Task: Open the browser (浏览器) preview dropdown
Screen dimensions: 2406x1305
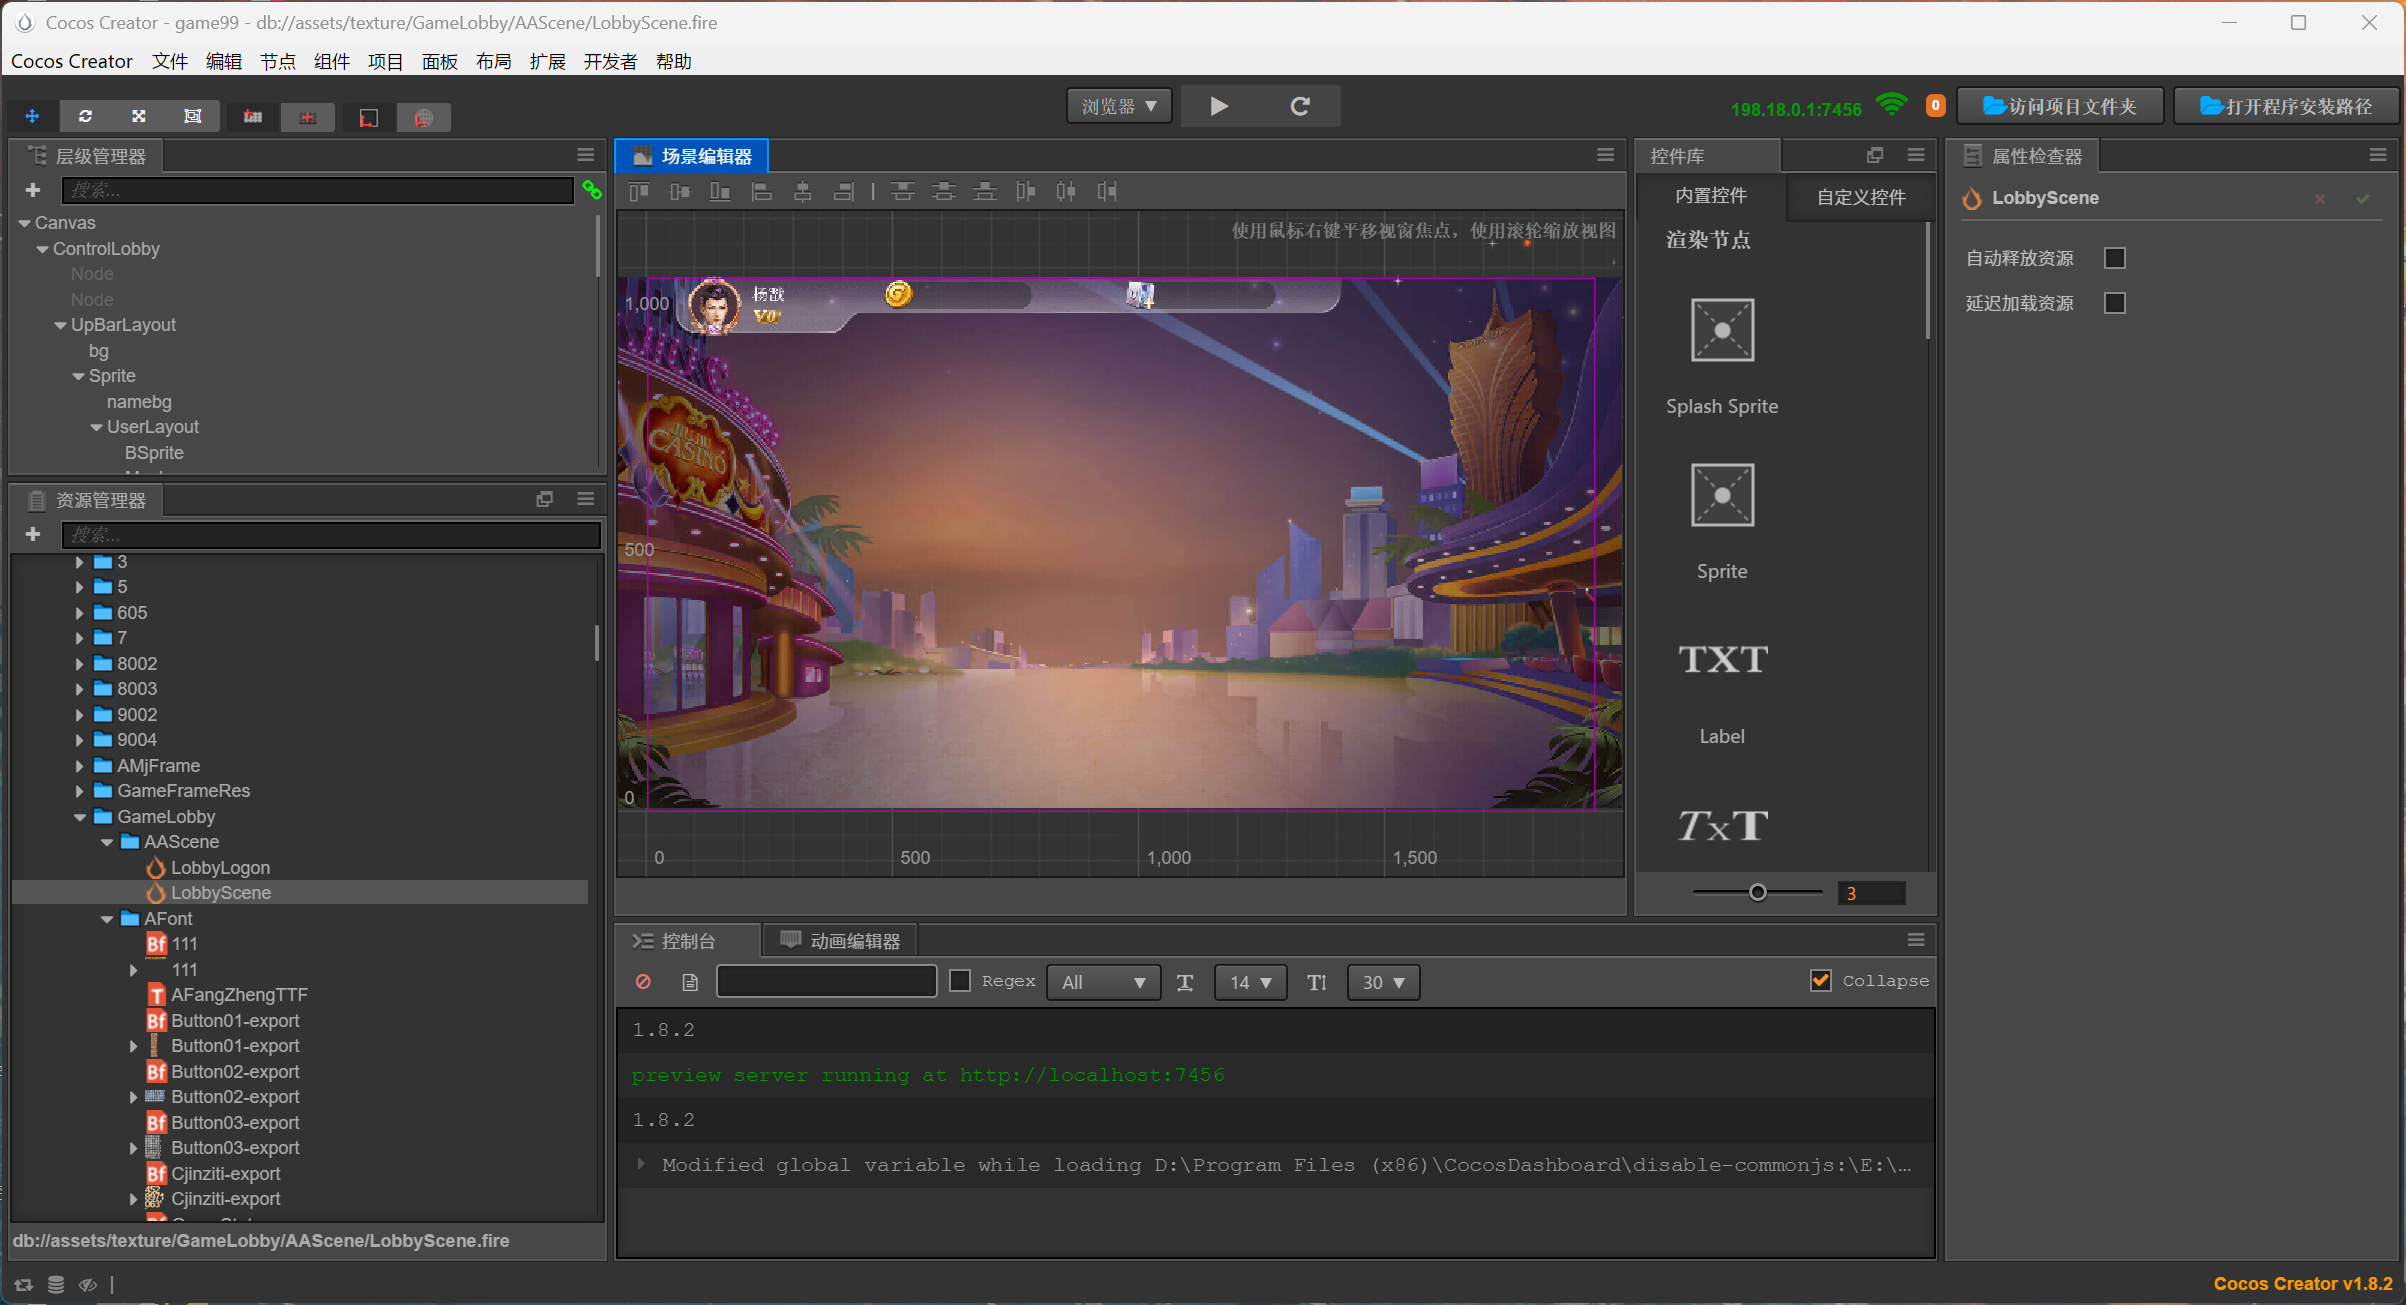Action: [1118, 106]
